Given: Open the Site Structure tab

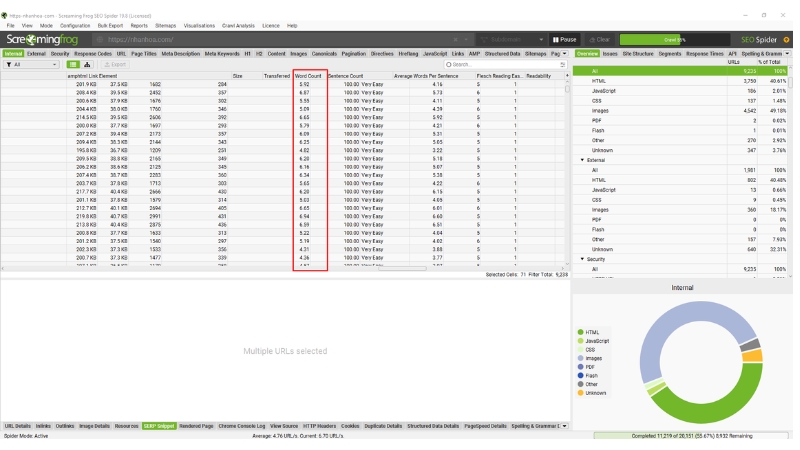Looking at the screenshot, I should pyautogui.click(x=638, y=54).
